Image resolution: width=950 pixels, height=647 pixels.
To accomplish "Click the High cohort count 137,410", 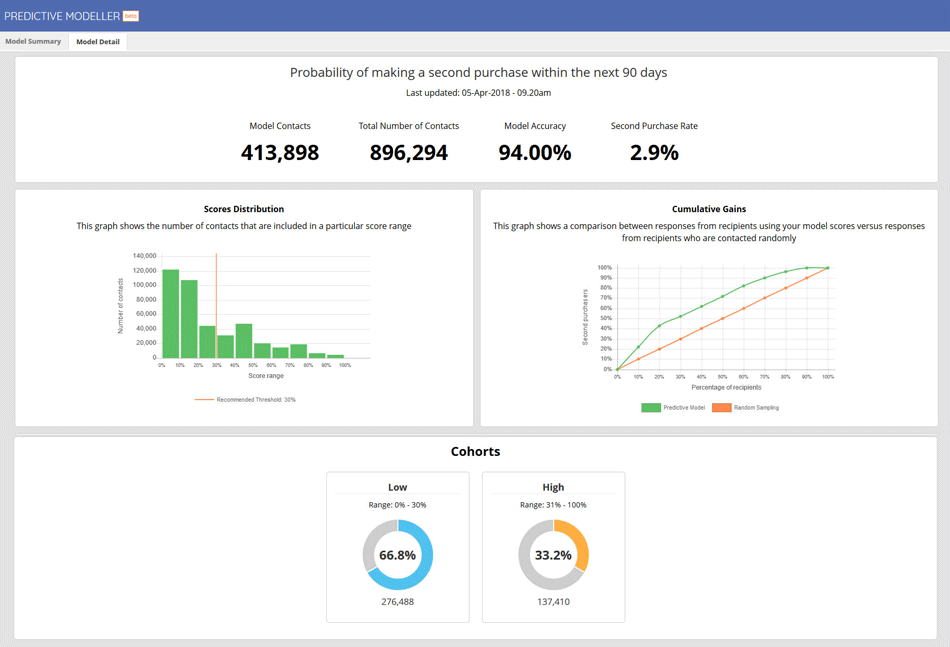I will click(x=553, y=602).
